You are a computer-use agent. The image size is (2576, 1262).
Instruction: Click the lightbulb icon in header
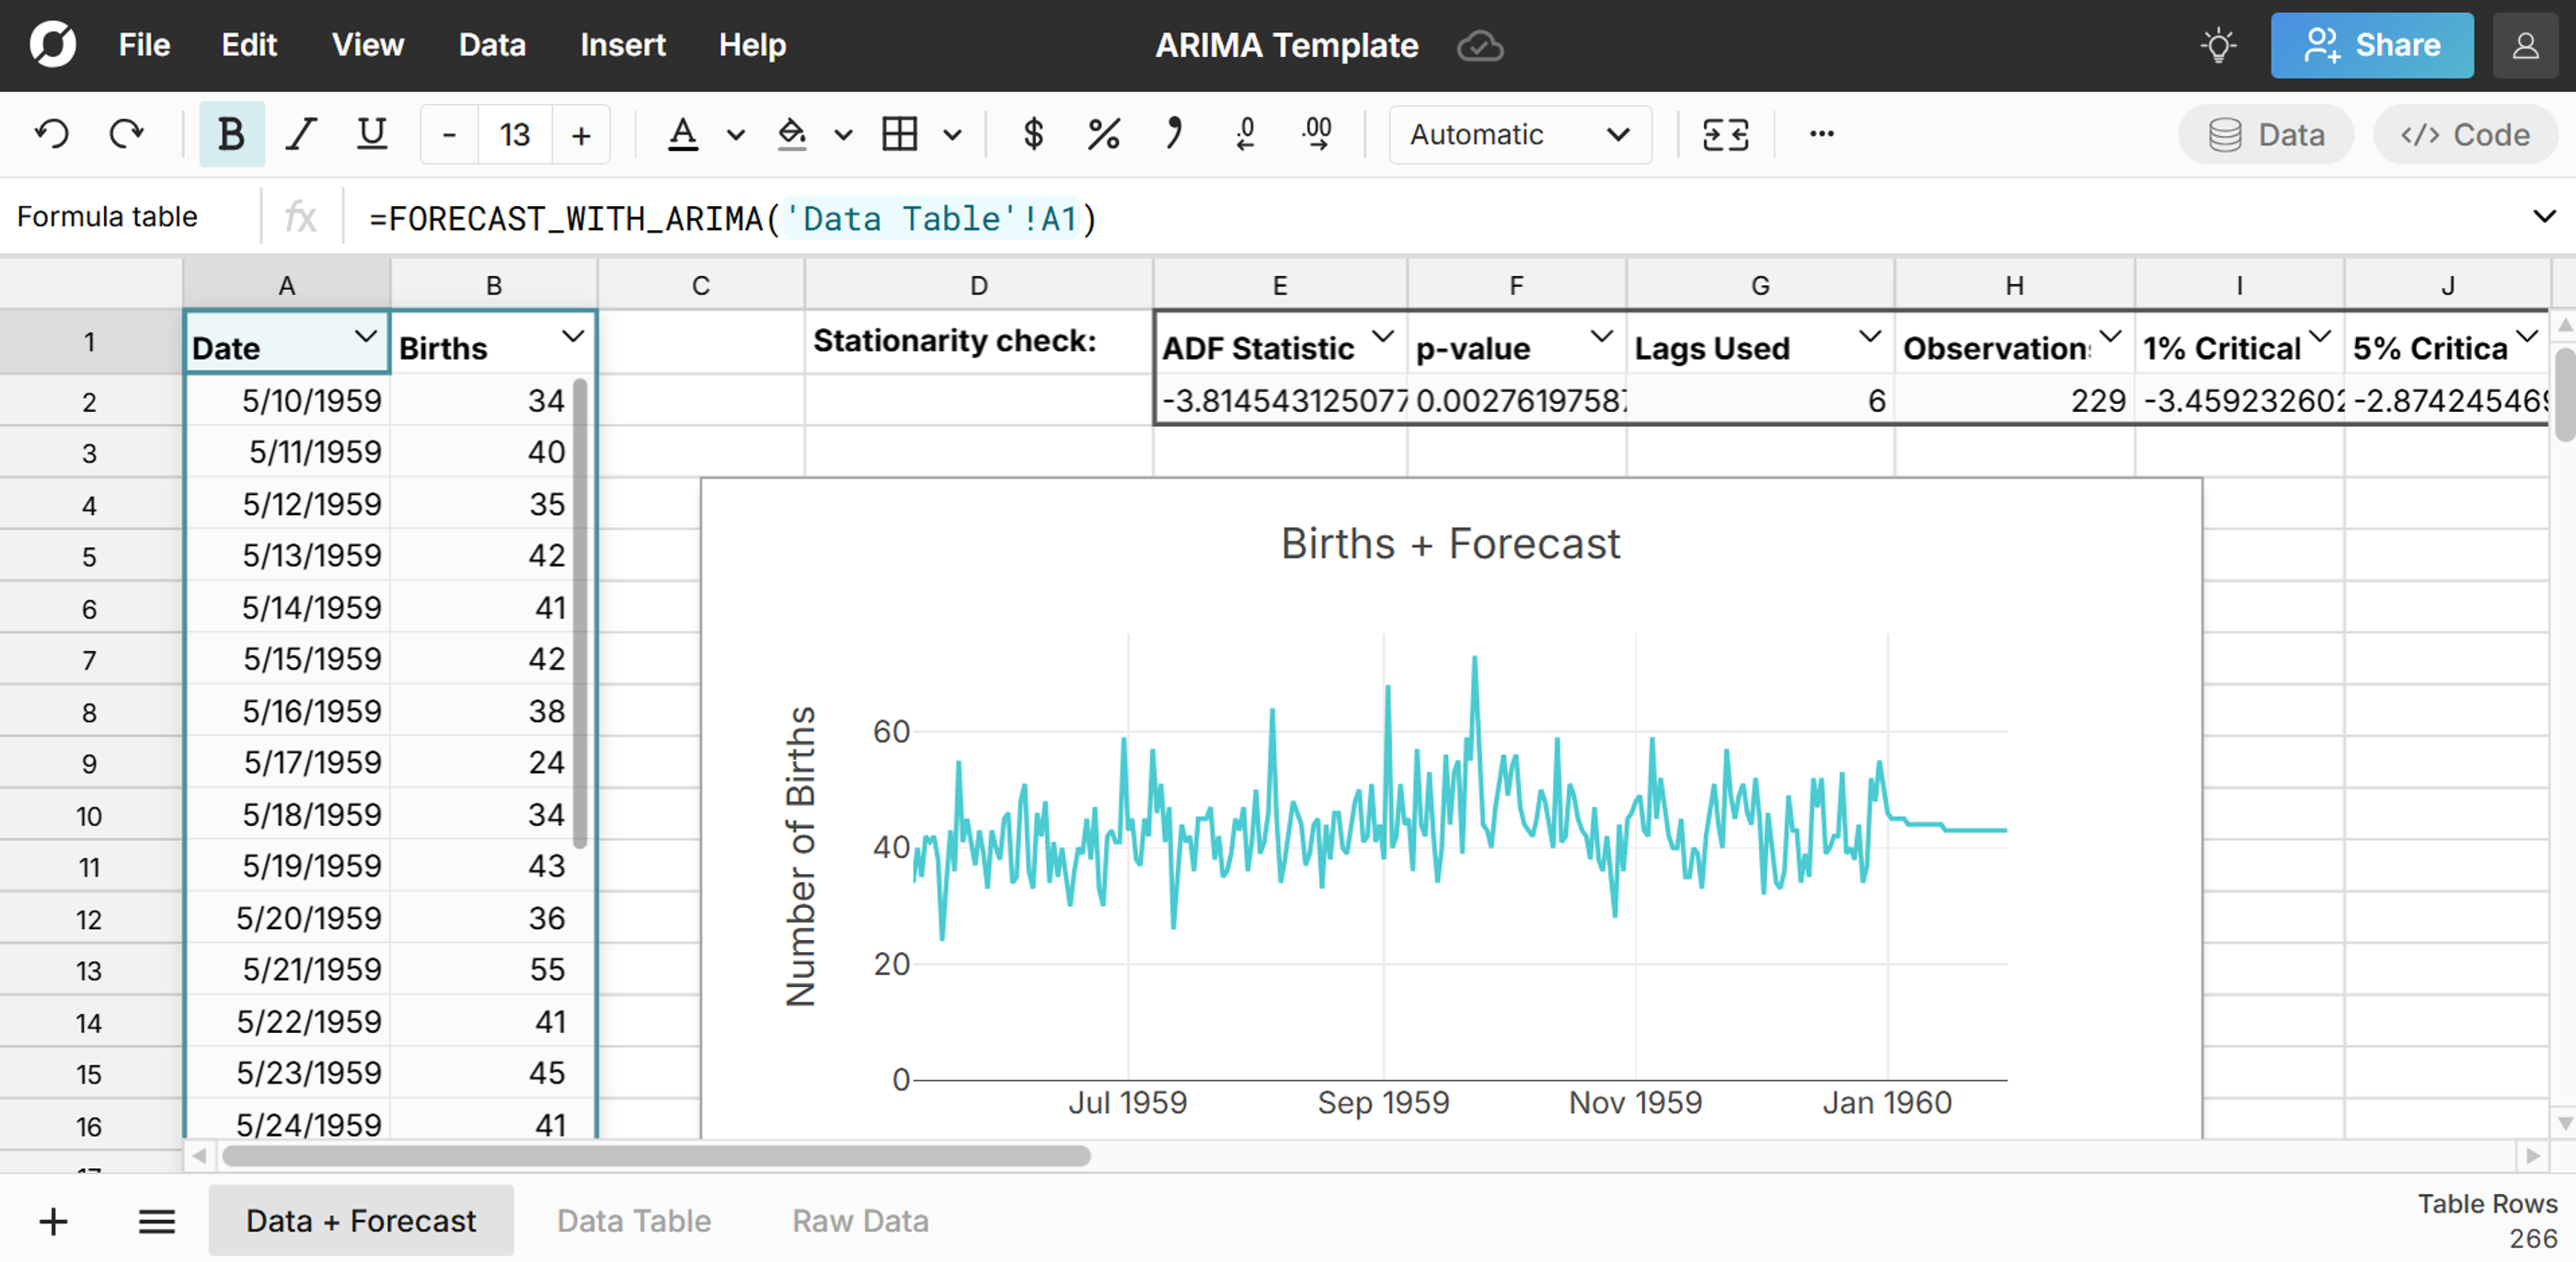click(x=2218, y=46)
